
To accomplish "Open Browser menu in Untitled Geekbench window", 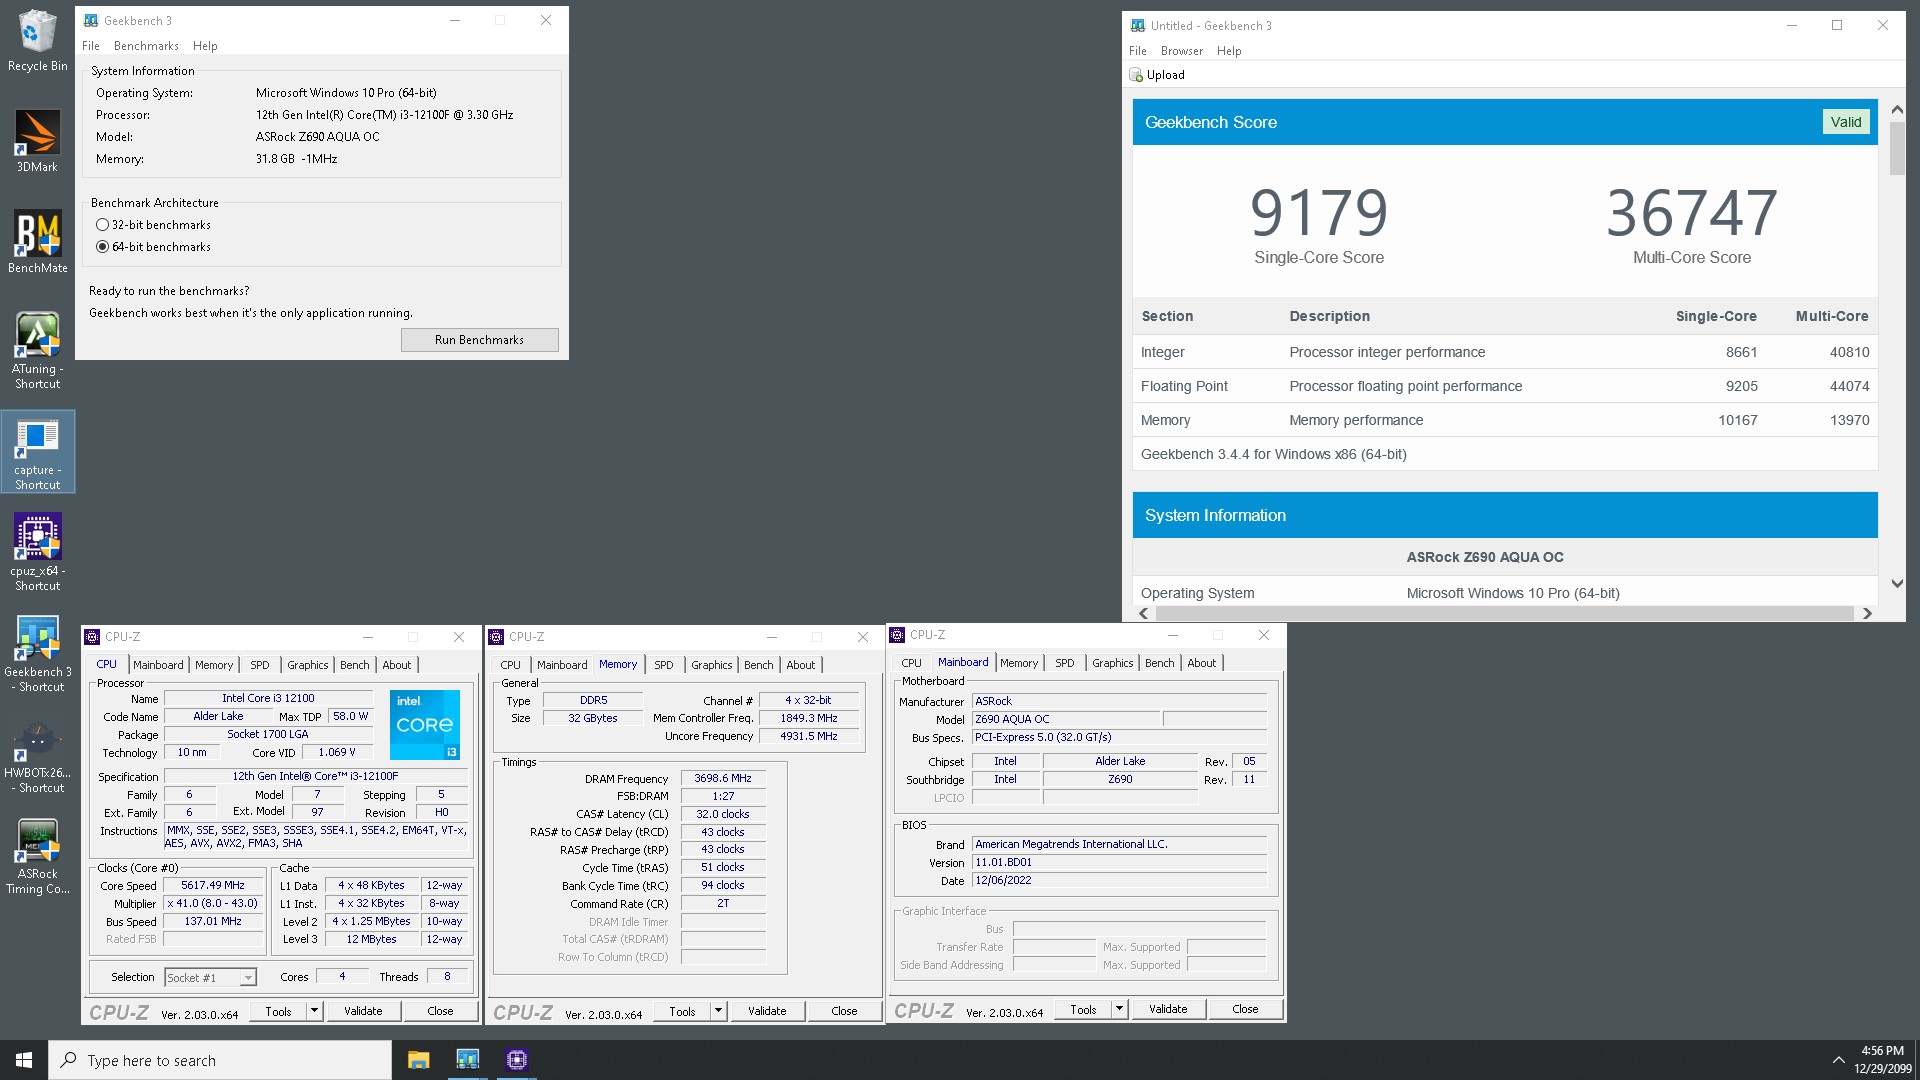I will coord(1182,51).
